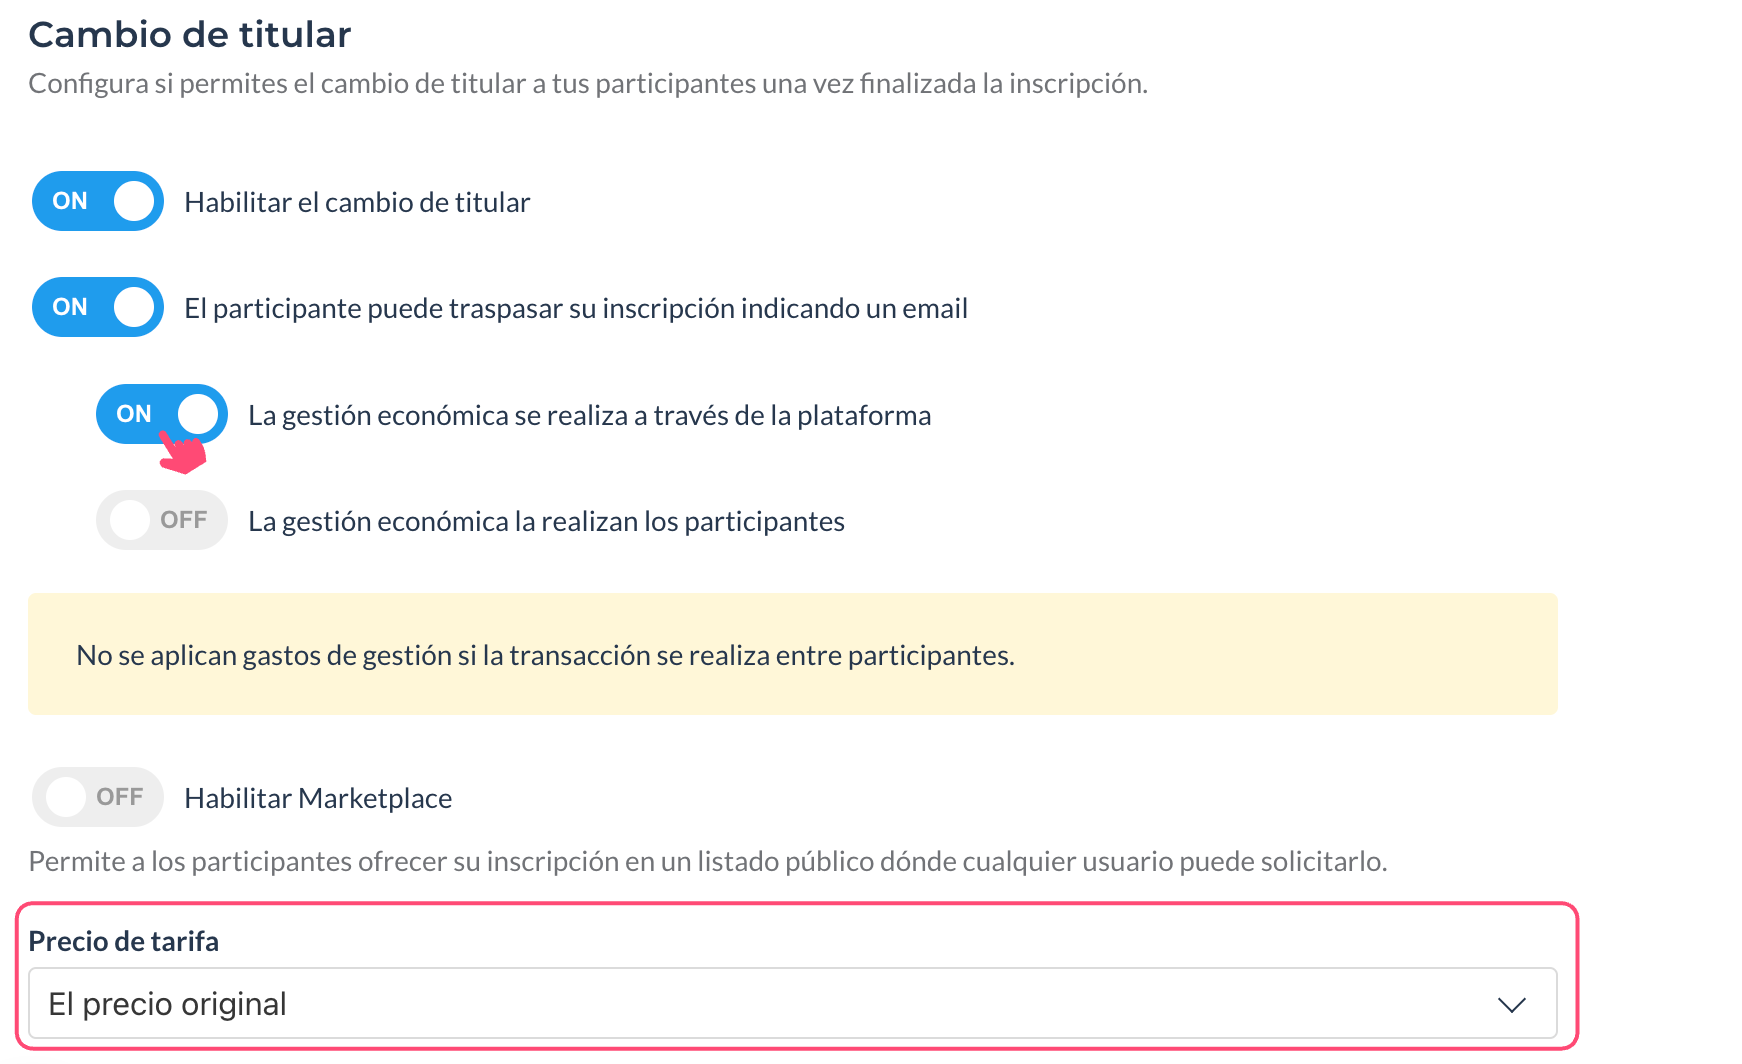Open the El precio original dropdown

pos(793,1003)
